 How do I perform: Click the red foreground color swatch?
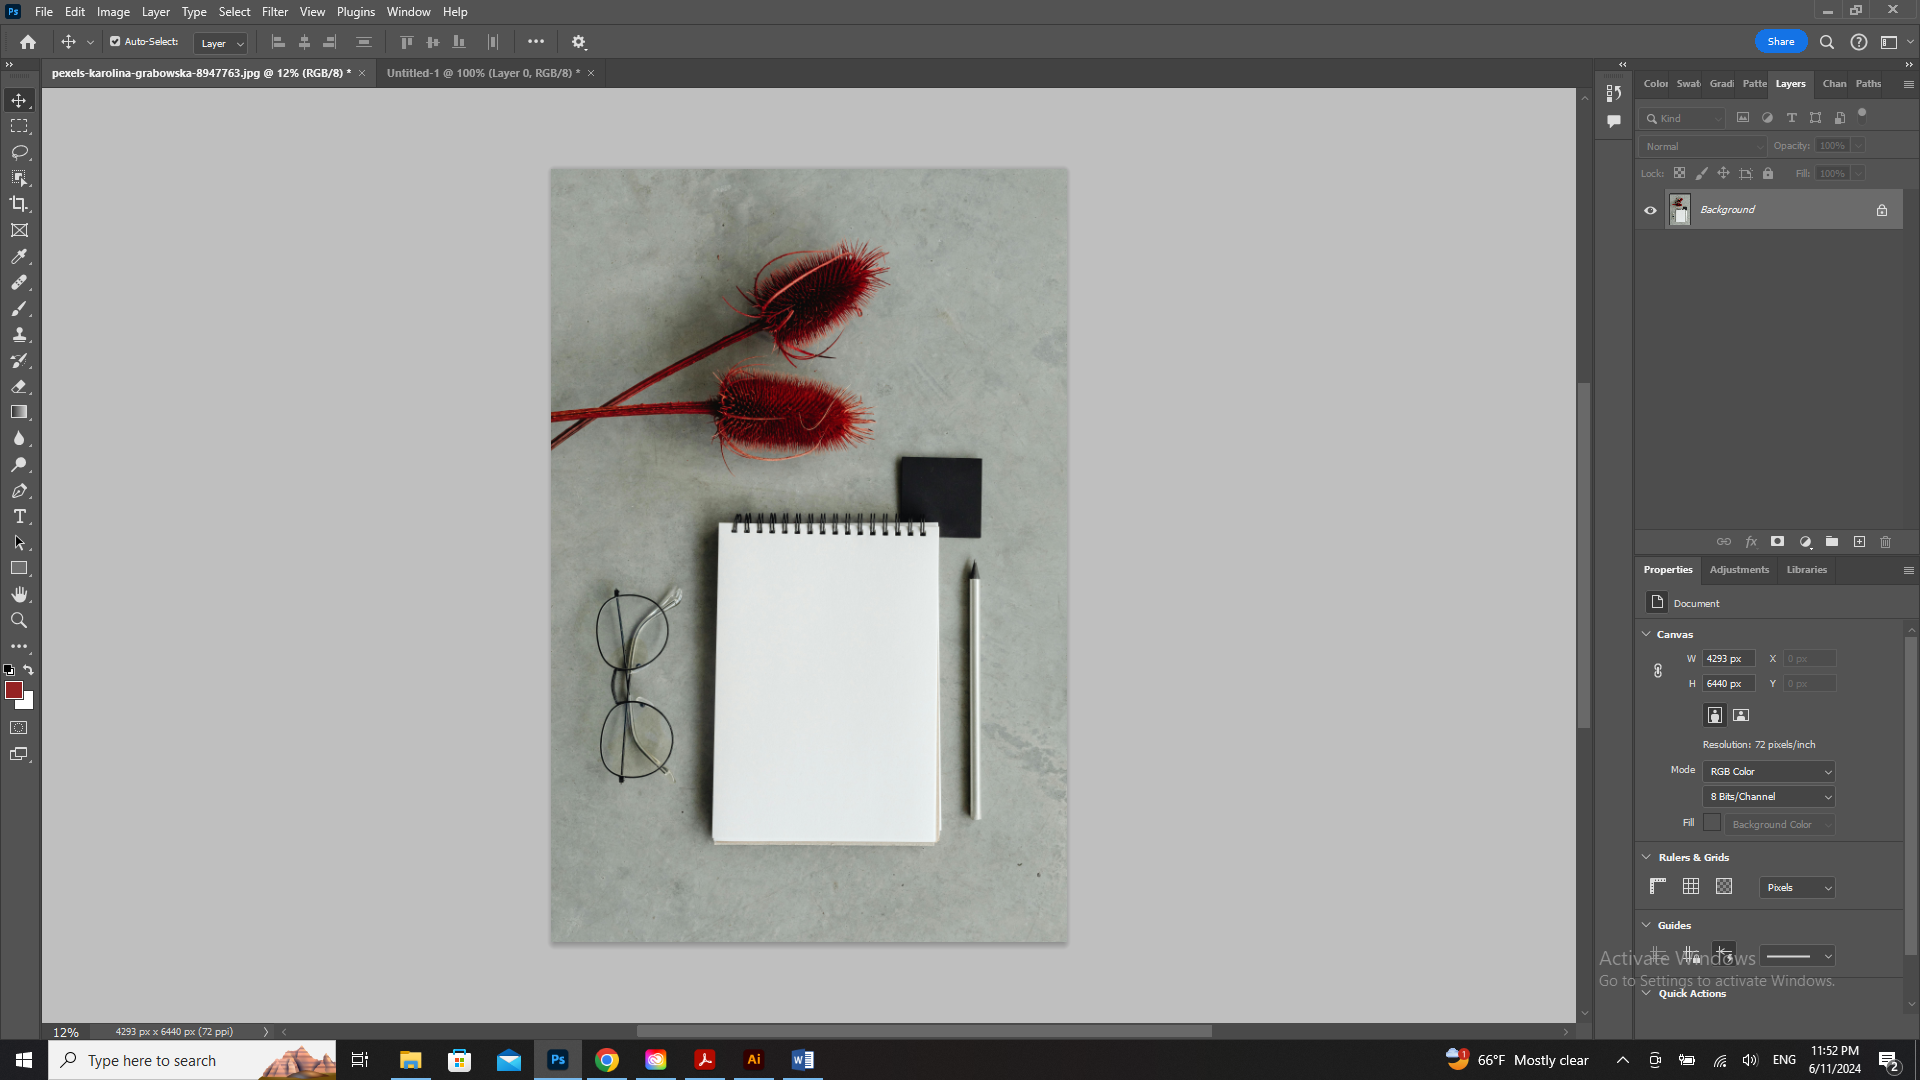click(x=13, y=690)
